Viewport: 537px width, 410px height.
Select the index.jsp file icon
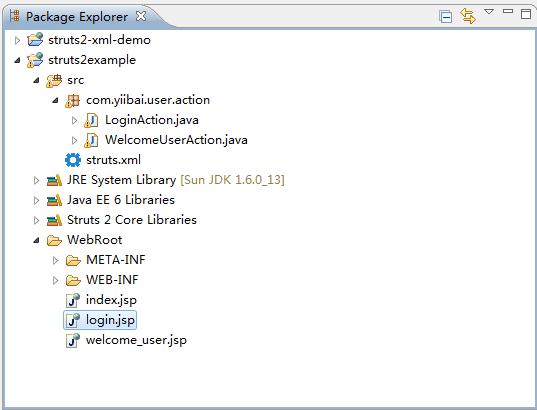(73, 300)
